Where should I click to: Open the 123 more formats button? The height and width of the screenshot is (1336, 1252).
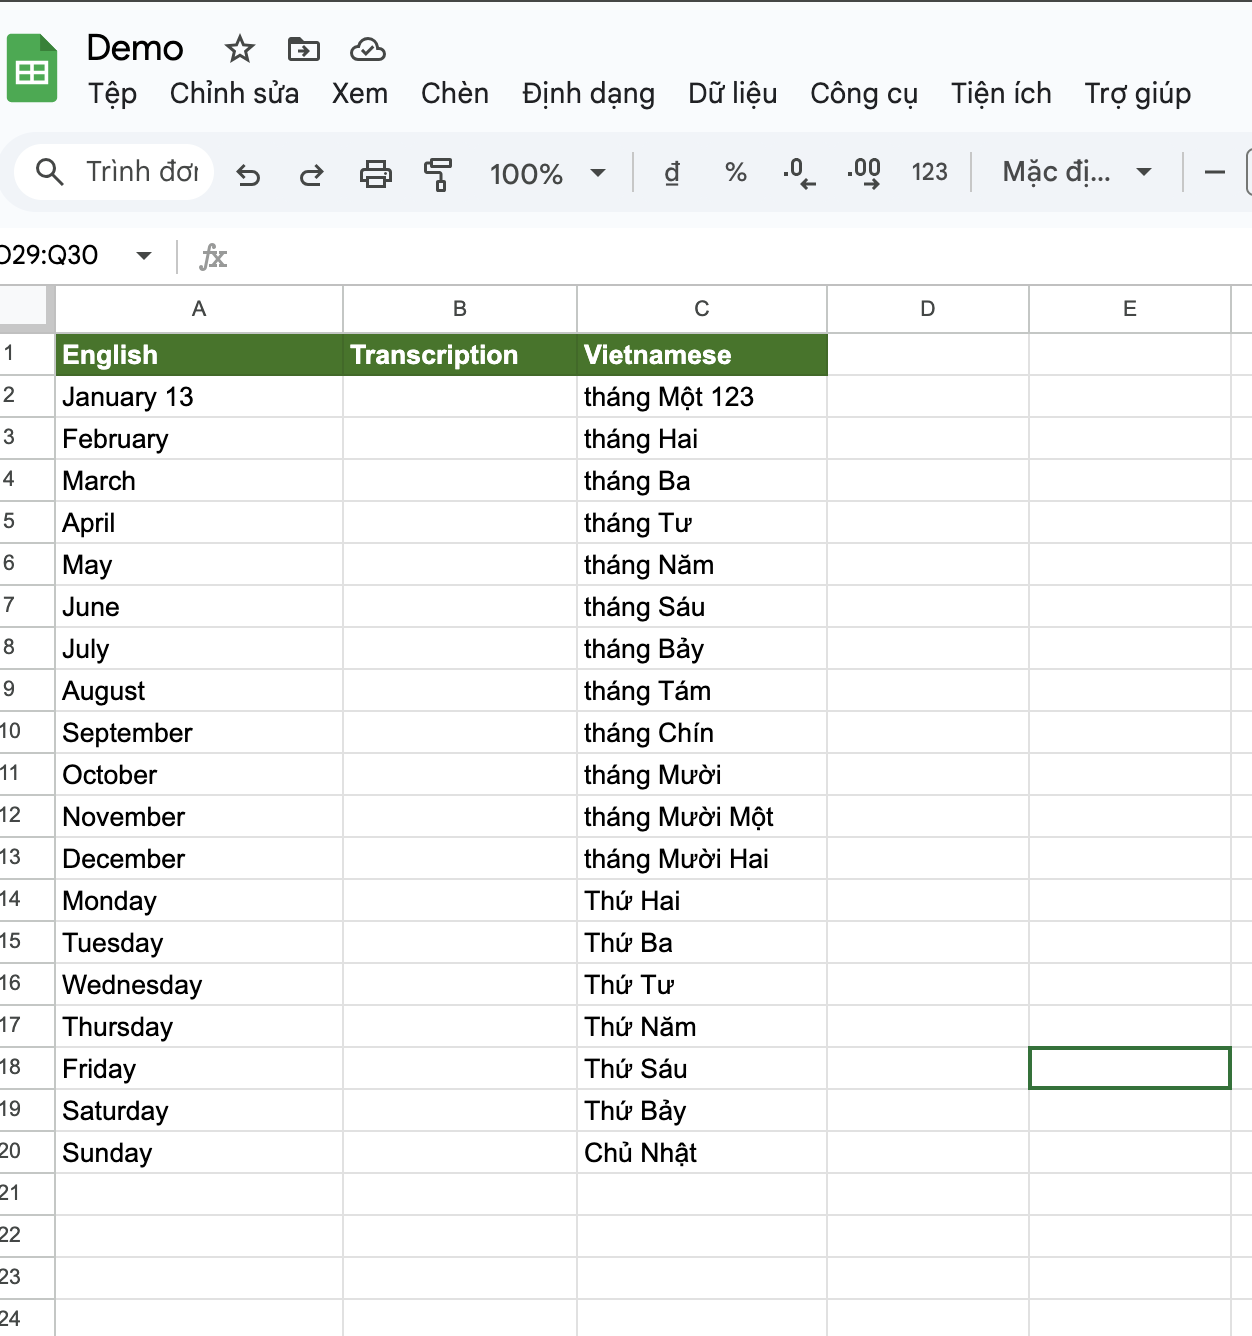929,173
